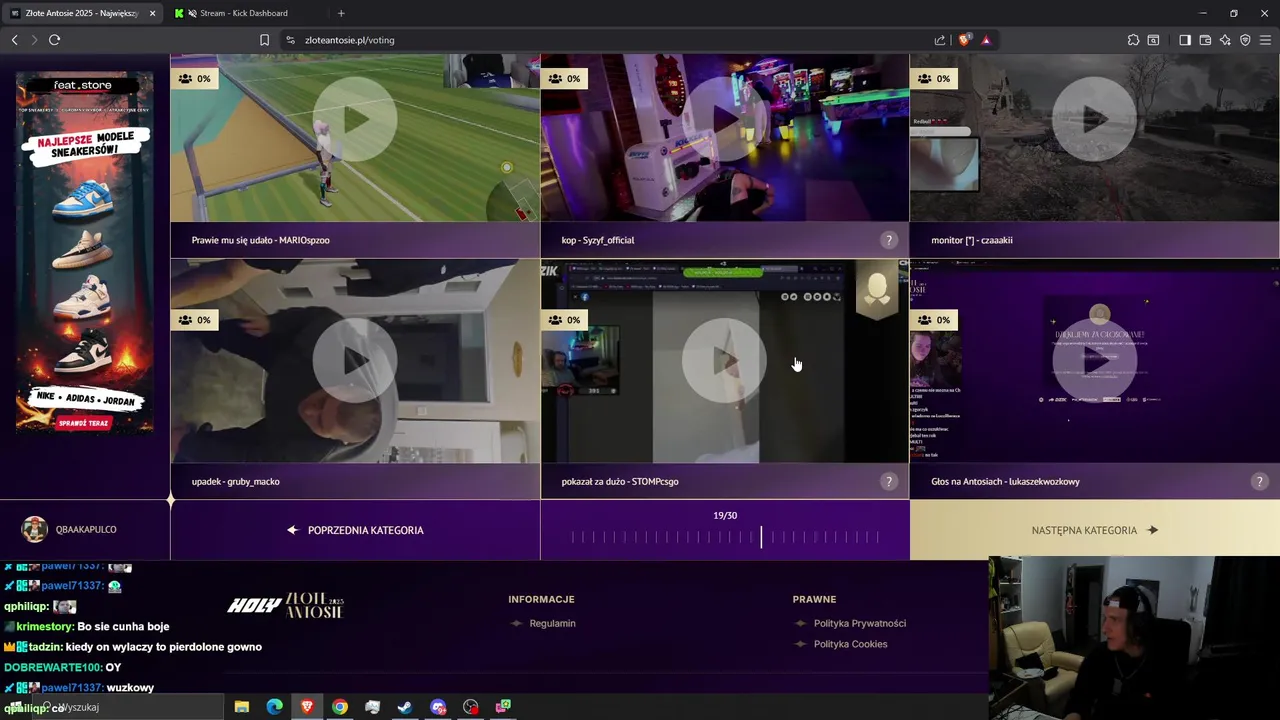Viewport: 1280px width, 720px height.
Task: Go to Poprzednia Kategoria
Action: 355,530
